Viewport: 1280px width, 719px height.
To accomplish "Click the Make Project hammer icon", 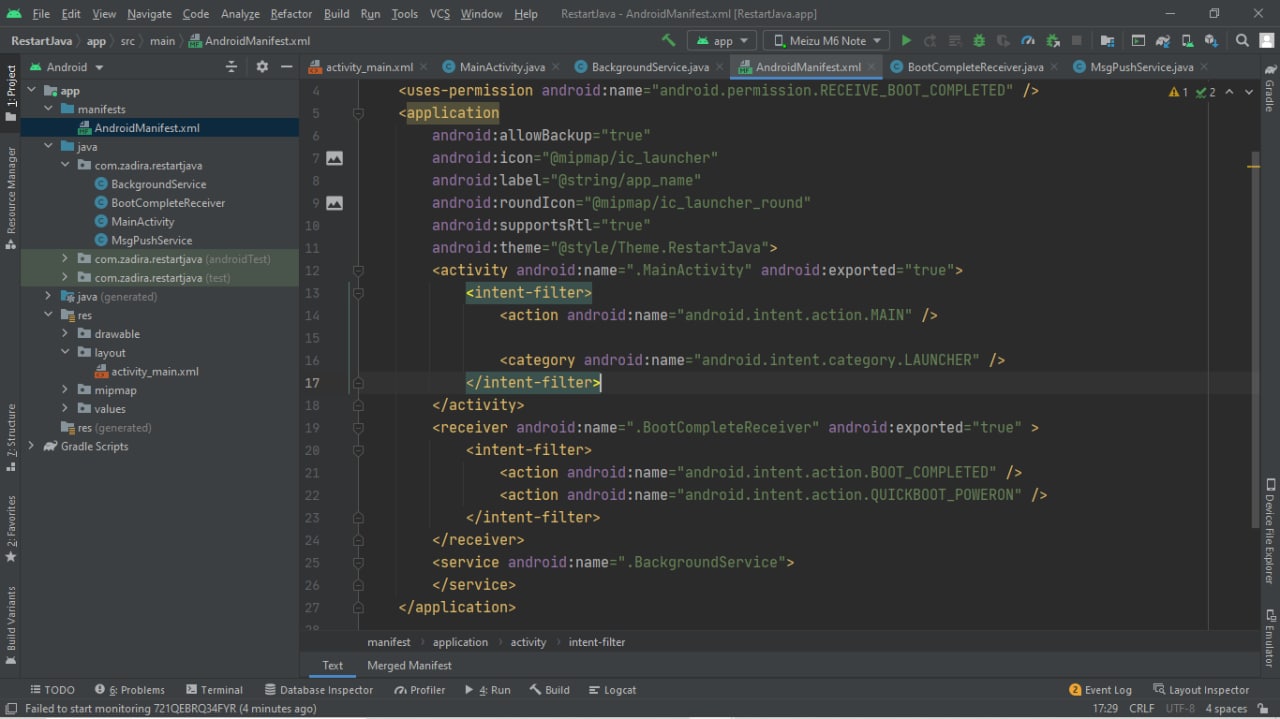I will 668,41.
